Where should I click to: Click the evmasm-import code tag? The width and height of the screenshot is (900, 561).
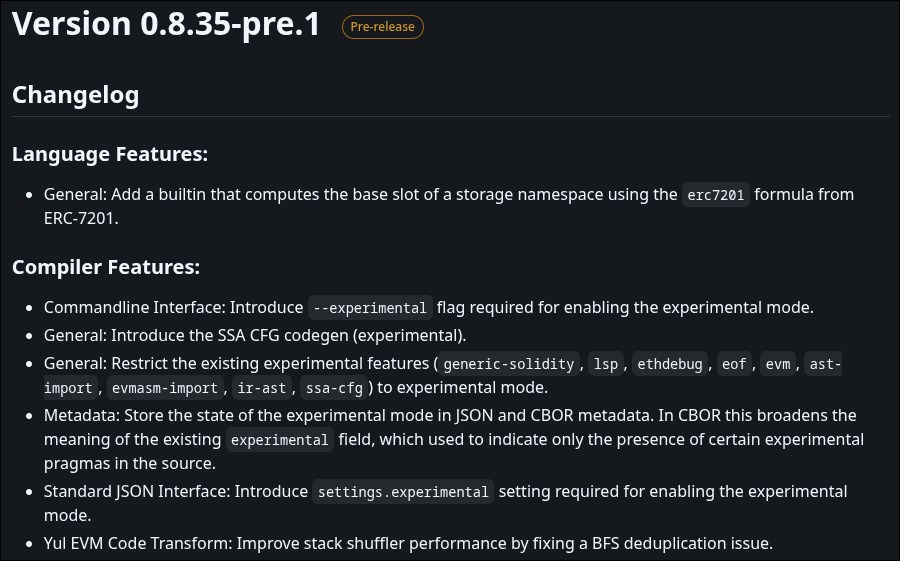pyautogui.click(x=165, y=388)
